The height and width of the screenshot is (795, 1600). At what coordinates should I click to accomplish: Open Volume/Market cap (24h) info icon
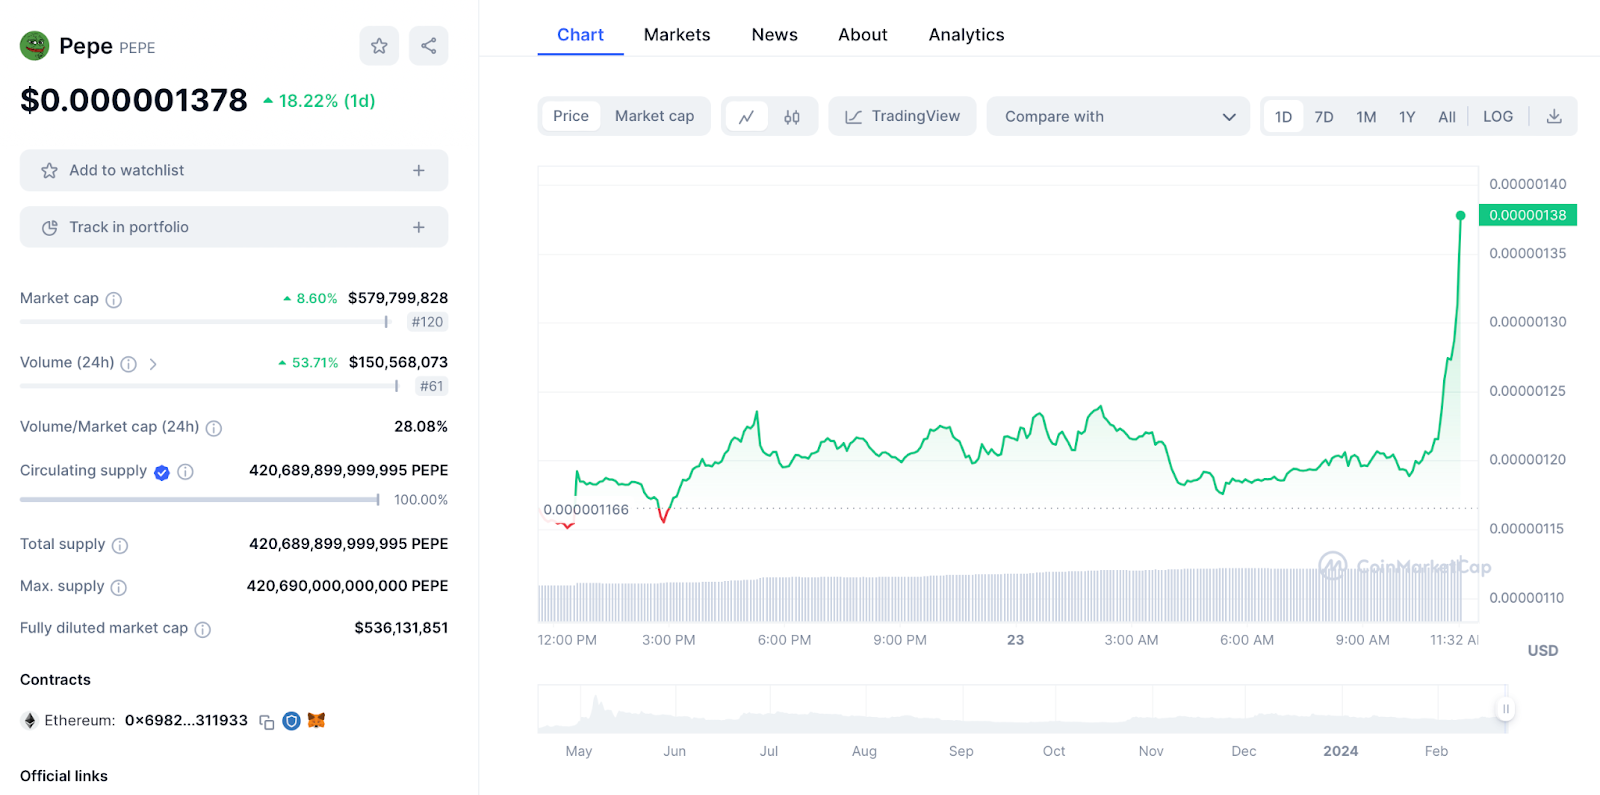(x=214, y=428)
